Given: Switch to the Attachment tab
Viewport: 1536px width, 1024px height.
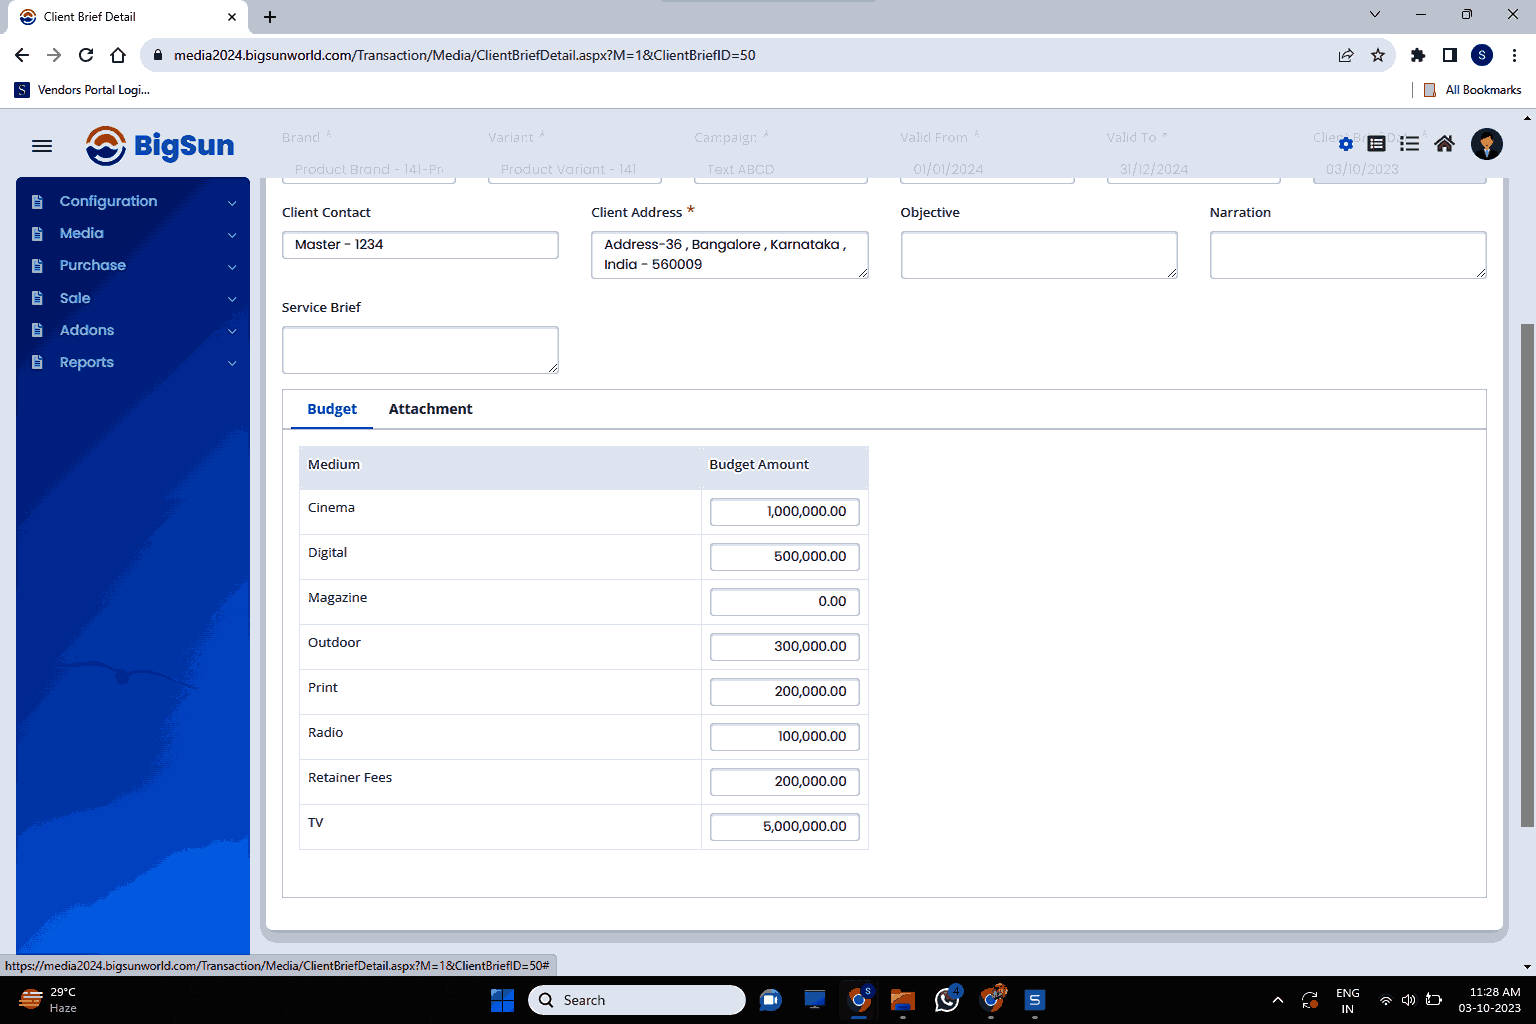Looking at the screenshot, I should tap(430, 409).
